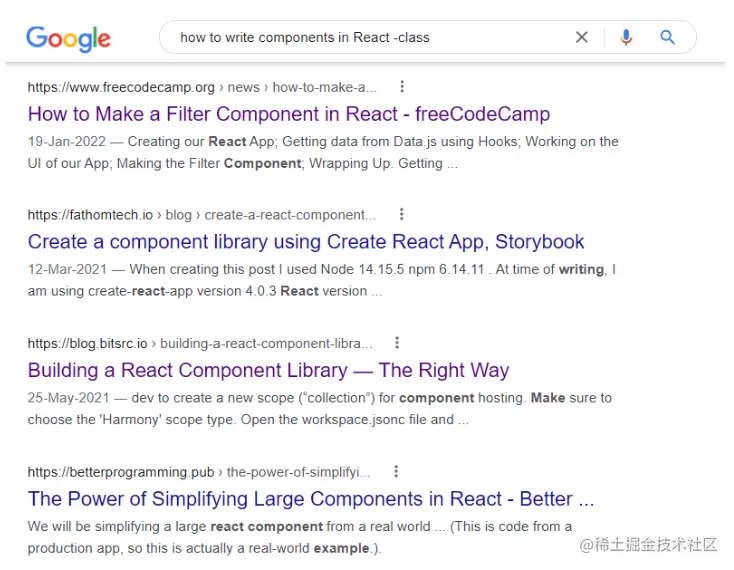Open 'The Power of Simplifying Large Components' link
This screenshot has height=570, width=734.
click(311, 499)
